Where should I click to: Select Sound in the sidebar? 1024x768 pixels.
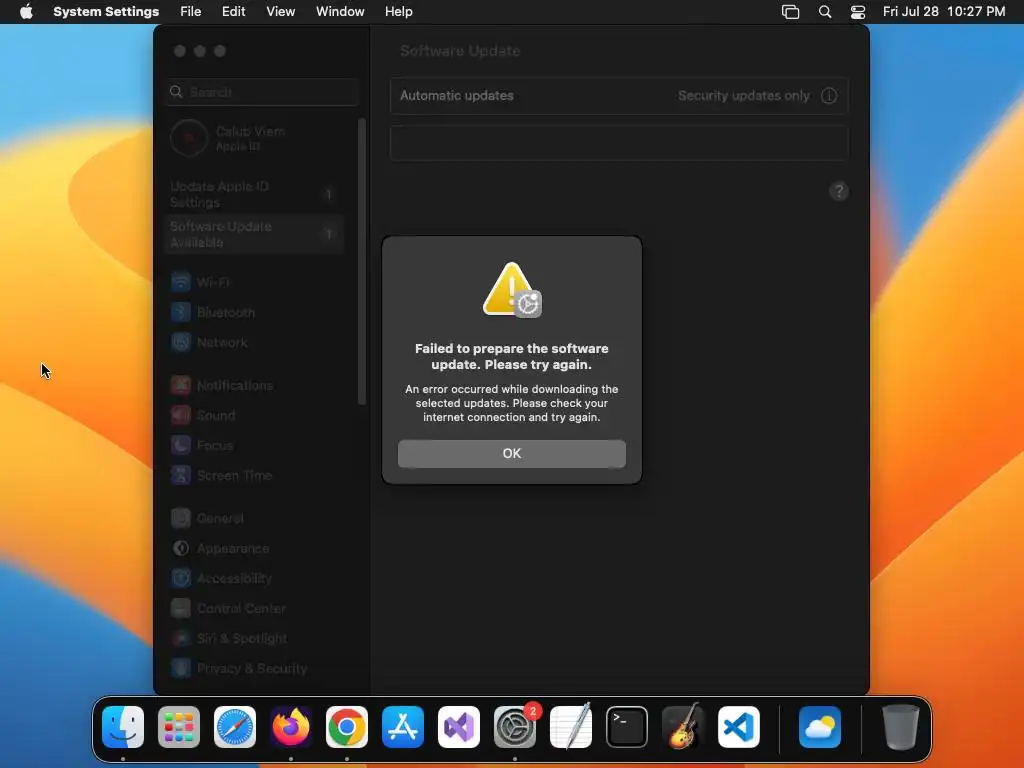pos(255,415)
